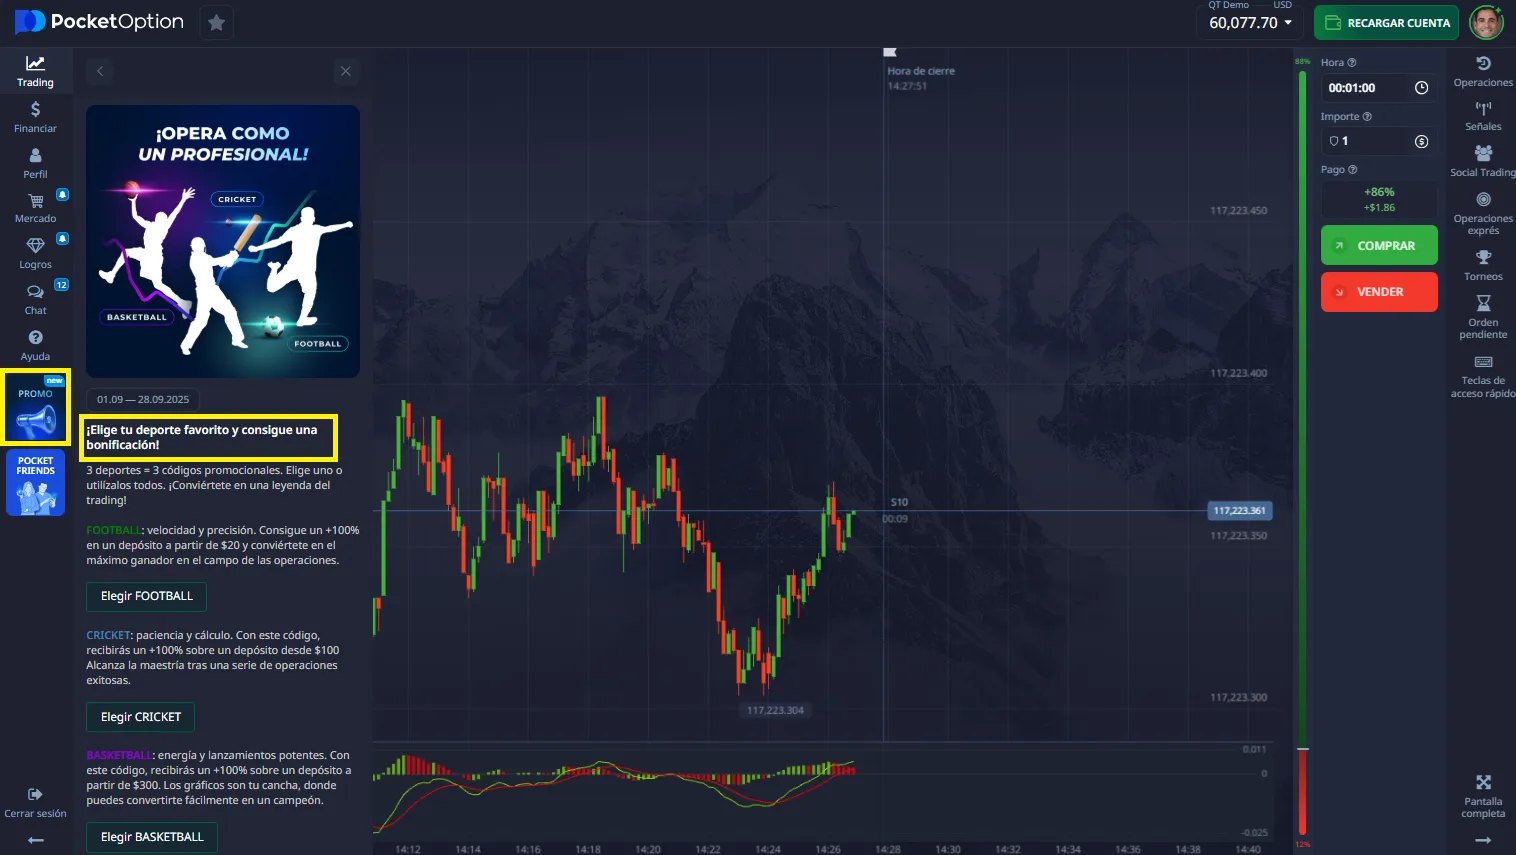Viewport: 1516px width, 855px height.
Task: Add to favorites with star icon
Action: click(x=216, y=22)
